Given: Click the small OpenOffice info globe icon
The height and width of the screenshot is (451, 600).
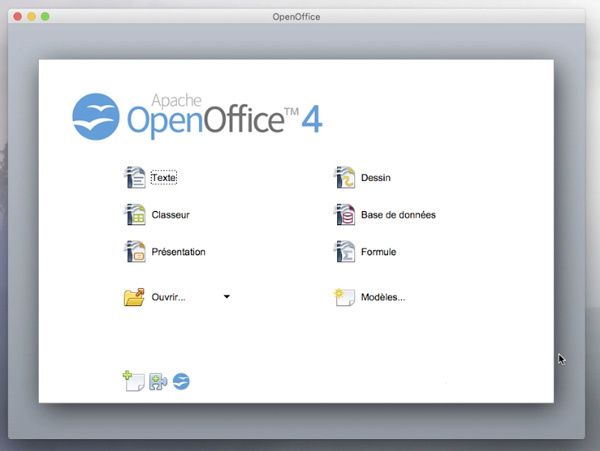Looking at the screenshot, I should click(x=181, y=381).
